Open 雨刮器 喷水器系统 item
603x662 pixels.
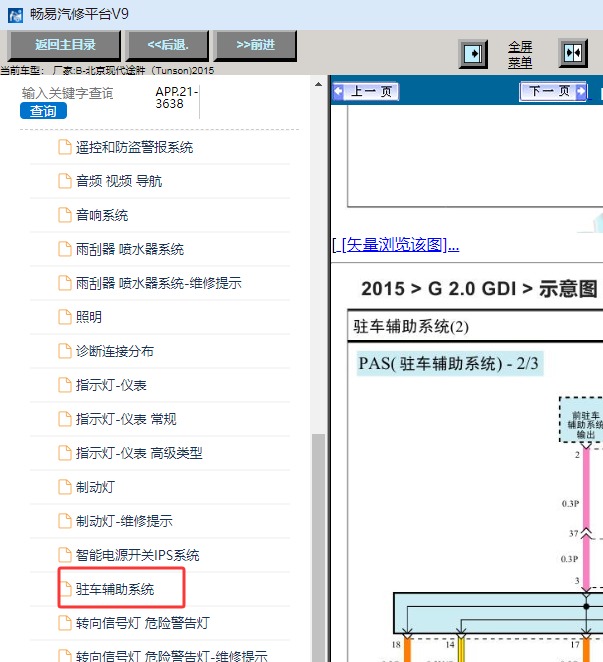point(130,249)
